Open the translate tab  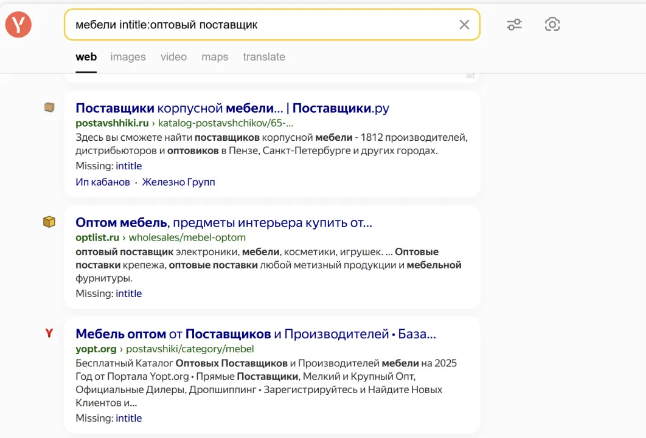pos(263,57)
